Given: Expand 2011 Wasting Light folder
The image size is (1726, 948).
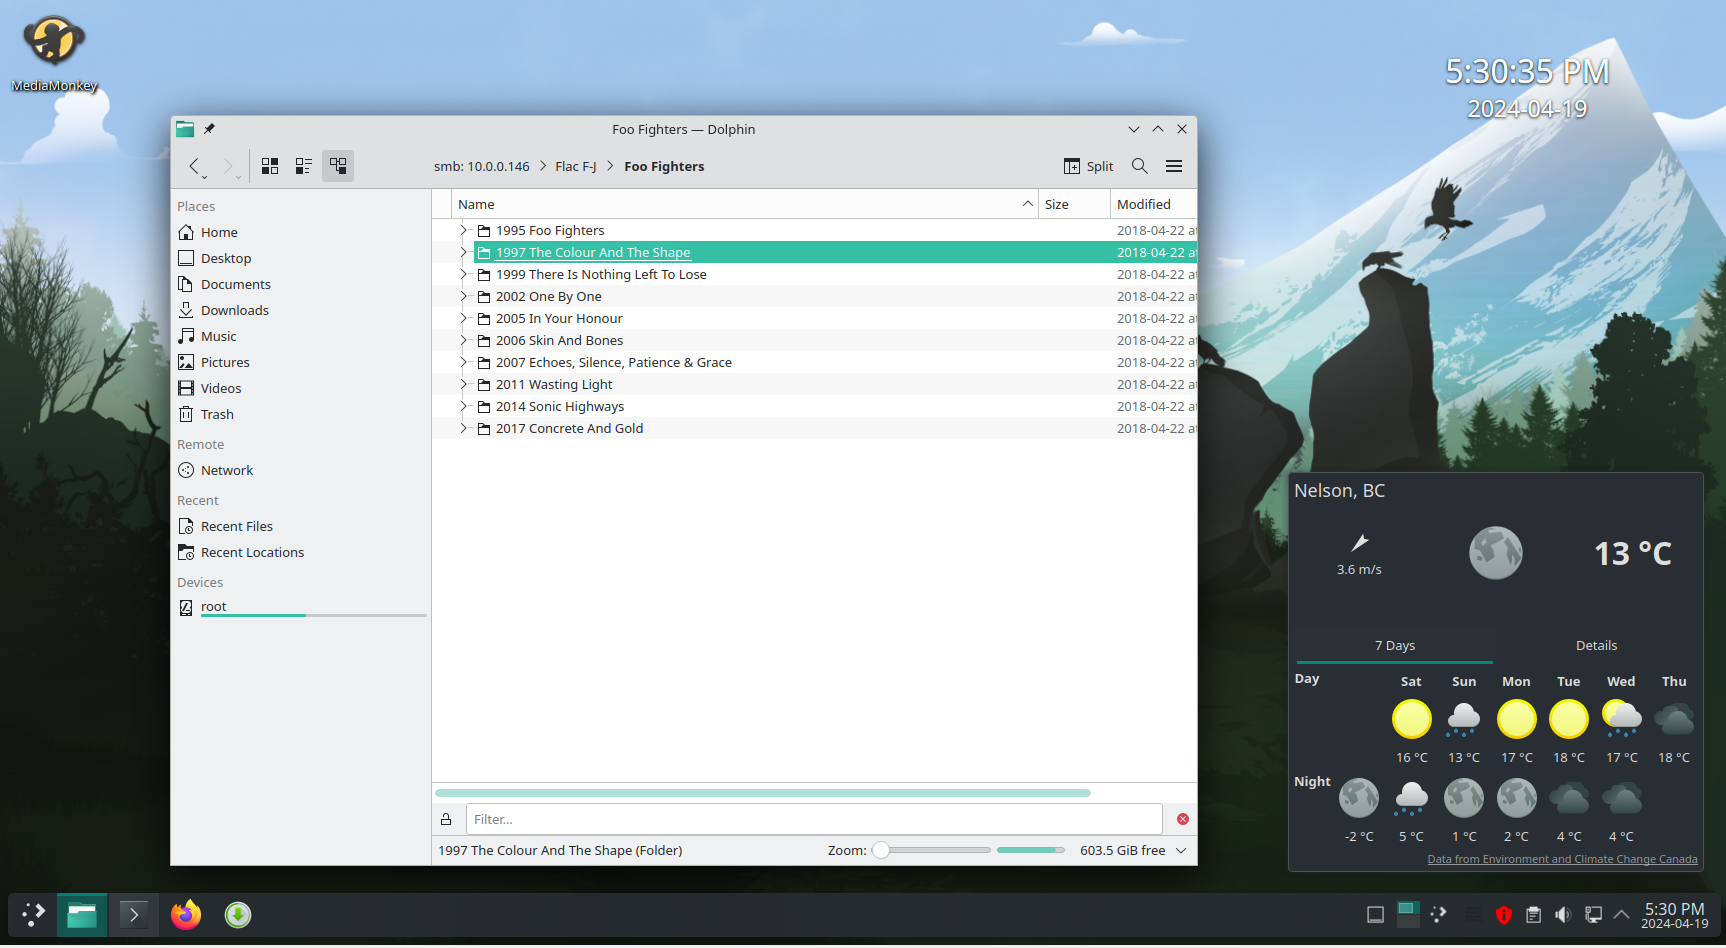Looking at the screenshot, I should point(463,384).
